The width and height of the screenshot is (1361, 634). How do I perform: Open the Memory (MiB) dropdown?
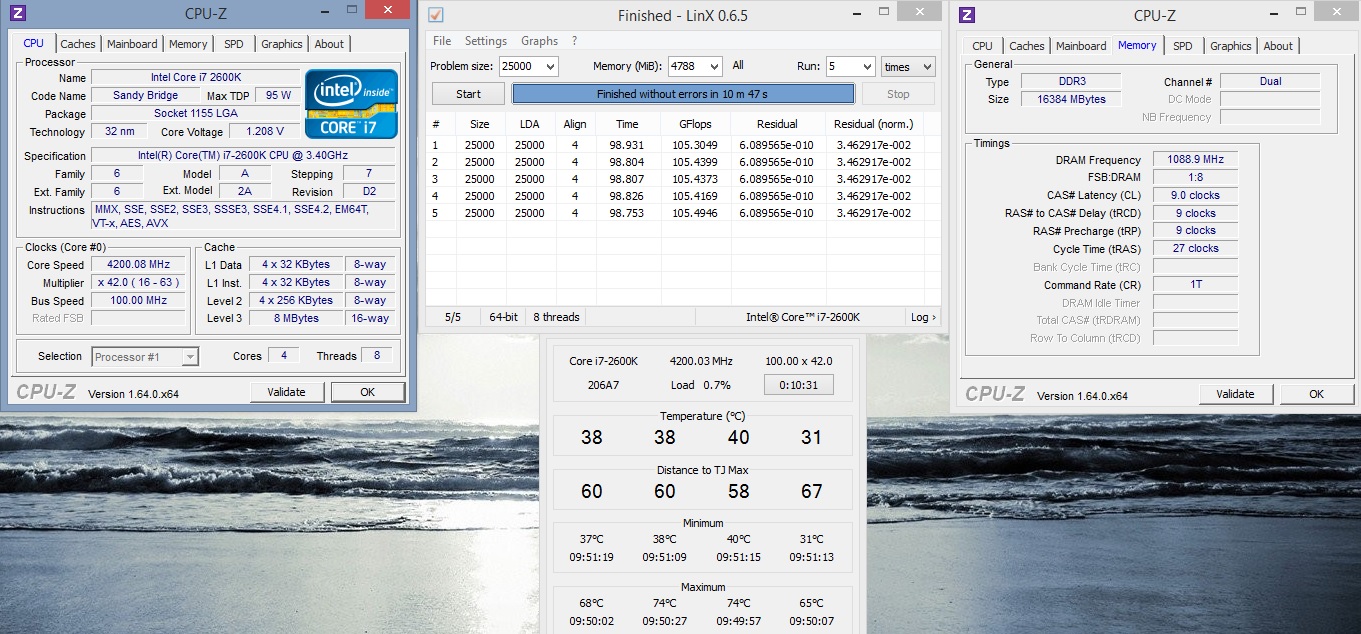pyautogui.click(x=713, y=67)
